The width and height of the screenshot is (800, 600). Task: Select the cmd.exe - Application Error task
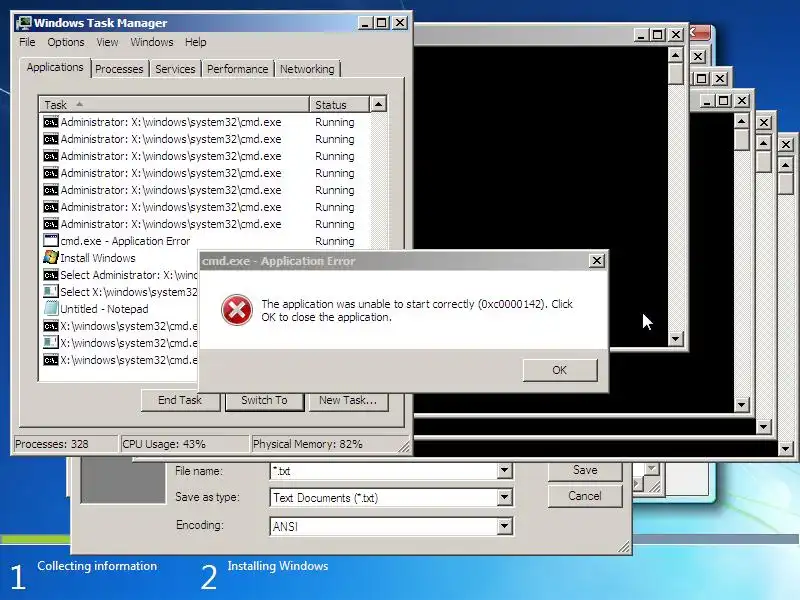click(125, 241)
